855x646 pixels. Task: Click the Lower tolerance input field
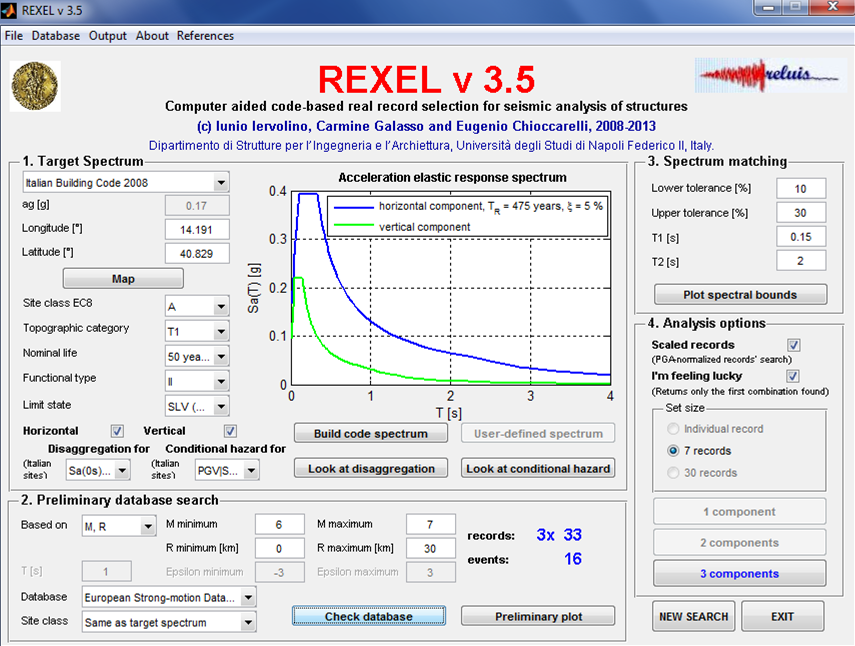pyautogui.click(x=800, y=189)
